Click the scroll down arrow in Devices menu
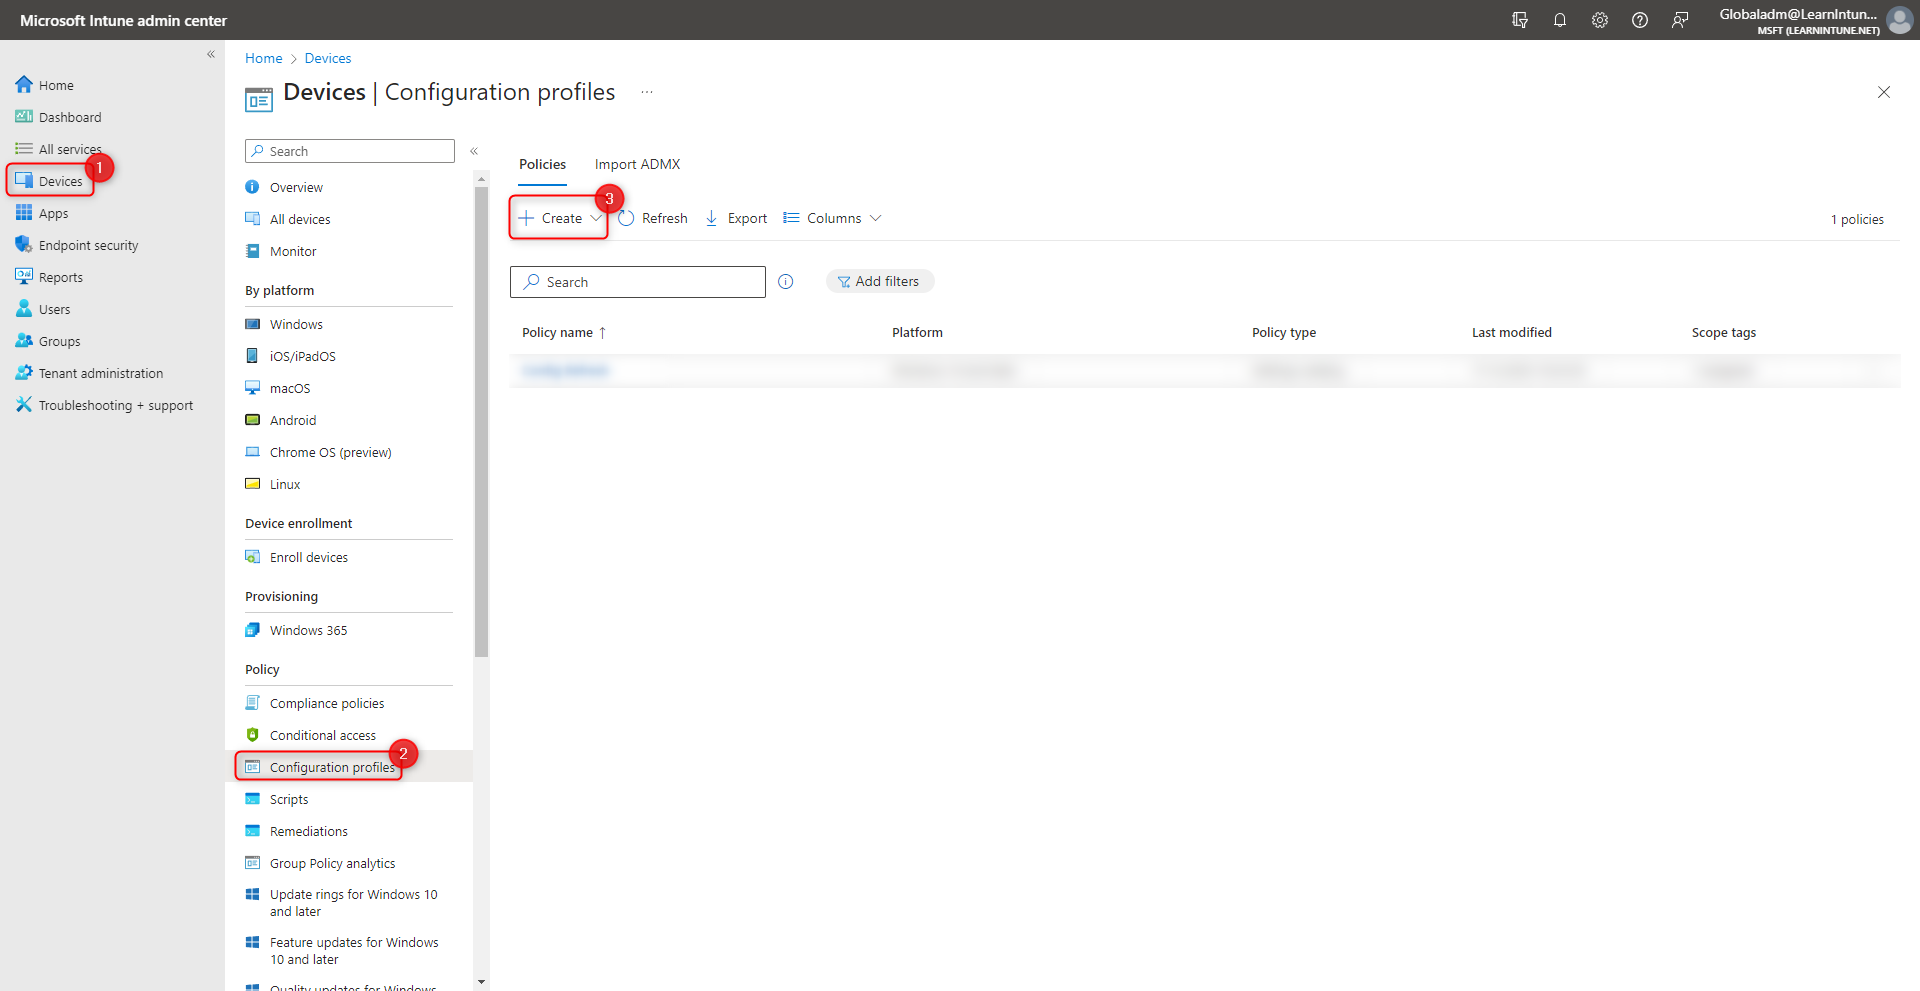The height and width of the screenshot is (991, 1920). click(482, 982)
